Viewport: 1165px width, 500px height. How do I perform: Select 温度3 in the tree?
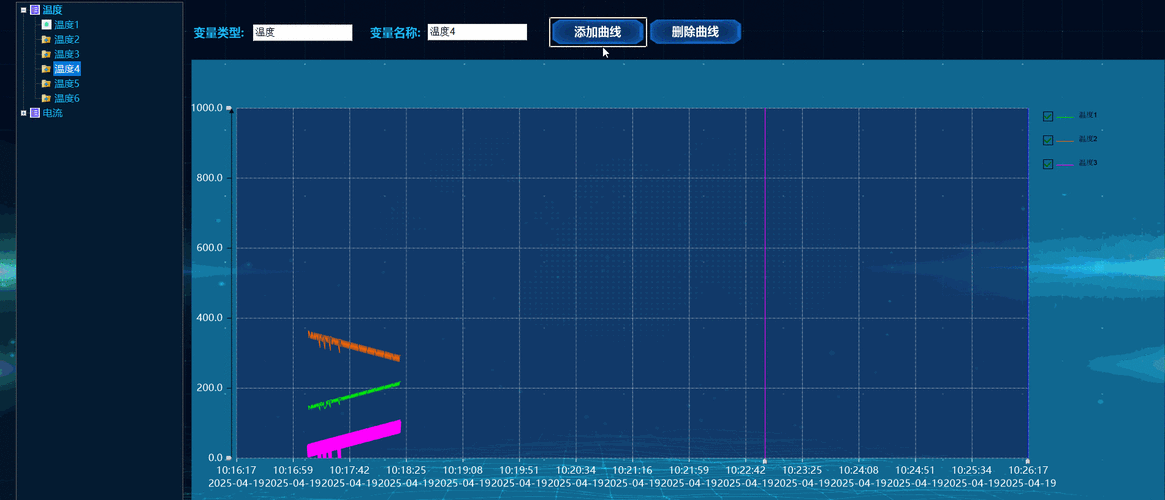[x=67, y=54]
